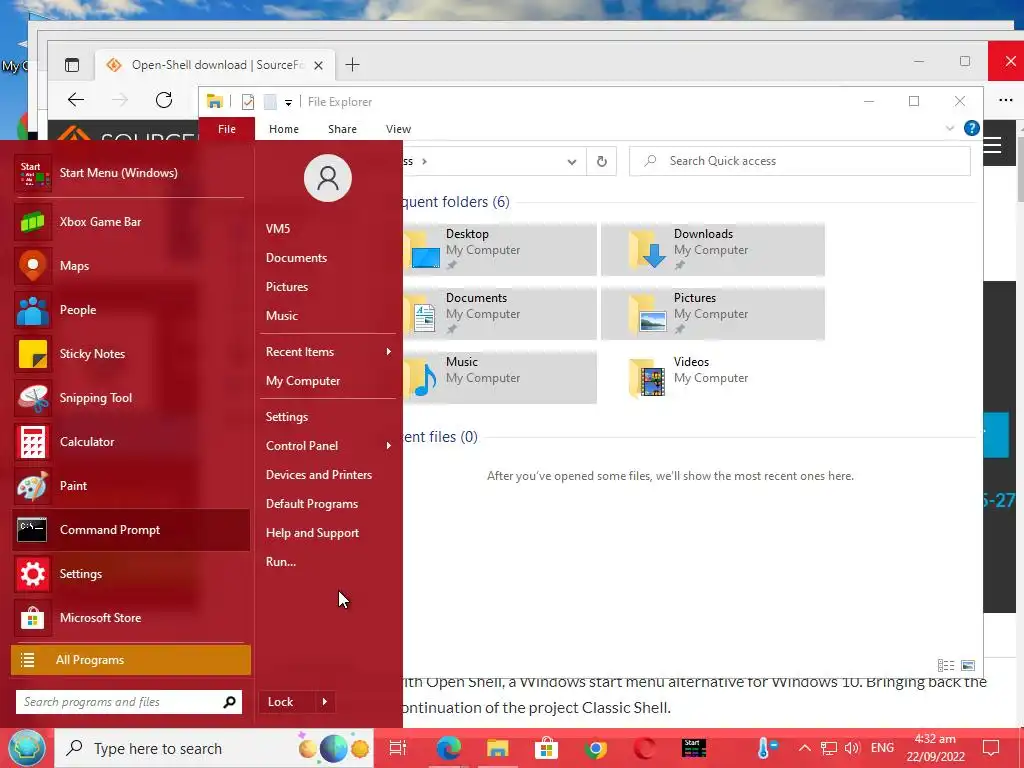This screenshot has width=1024, height=768.
Task: Open the address bar history dropdown
Action: coord(571,162)
